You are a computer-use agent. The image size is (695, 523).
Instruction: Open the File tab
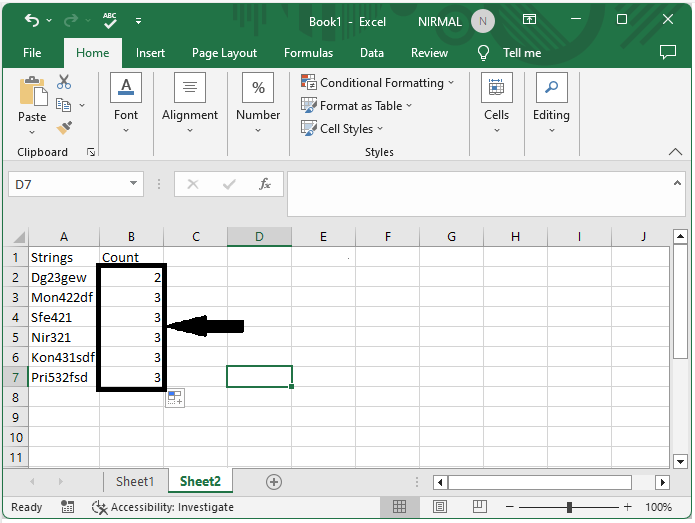click(x=32, y=53)
